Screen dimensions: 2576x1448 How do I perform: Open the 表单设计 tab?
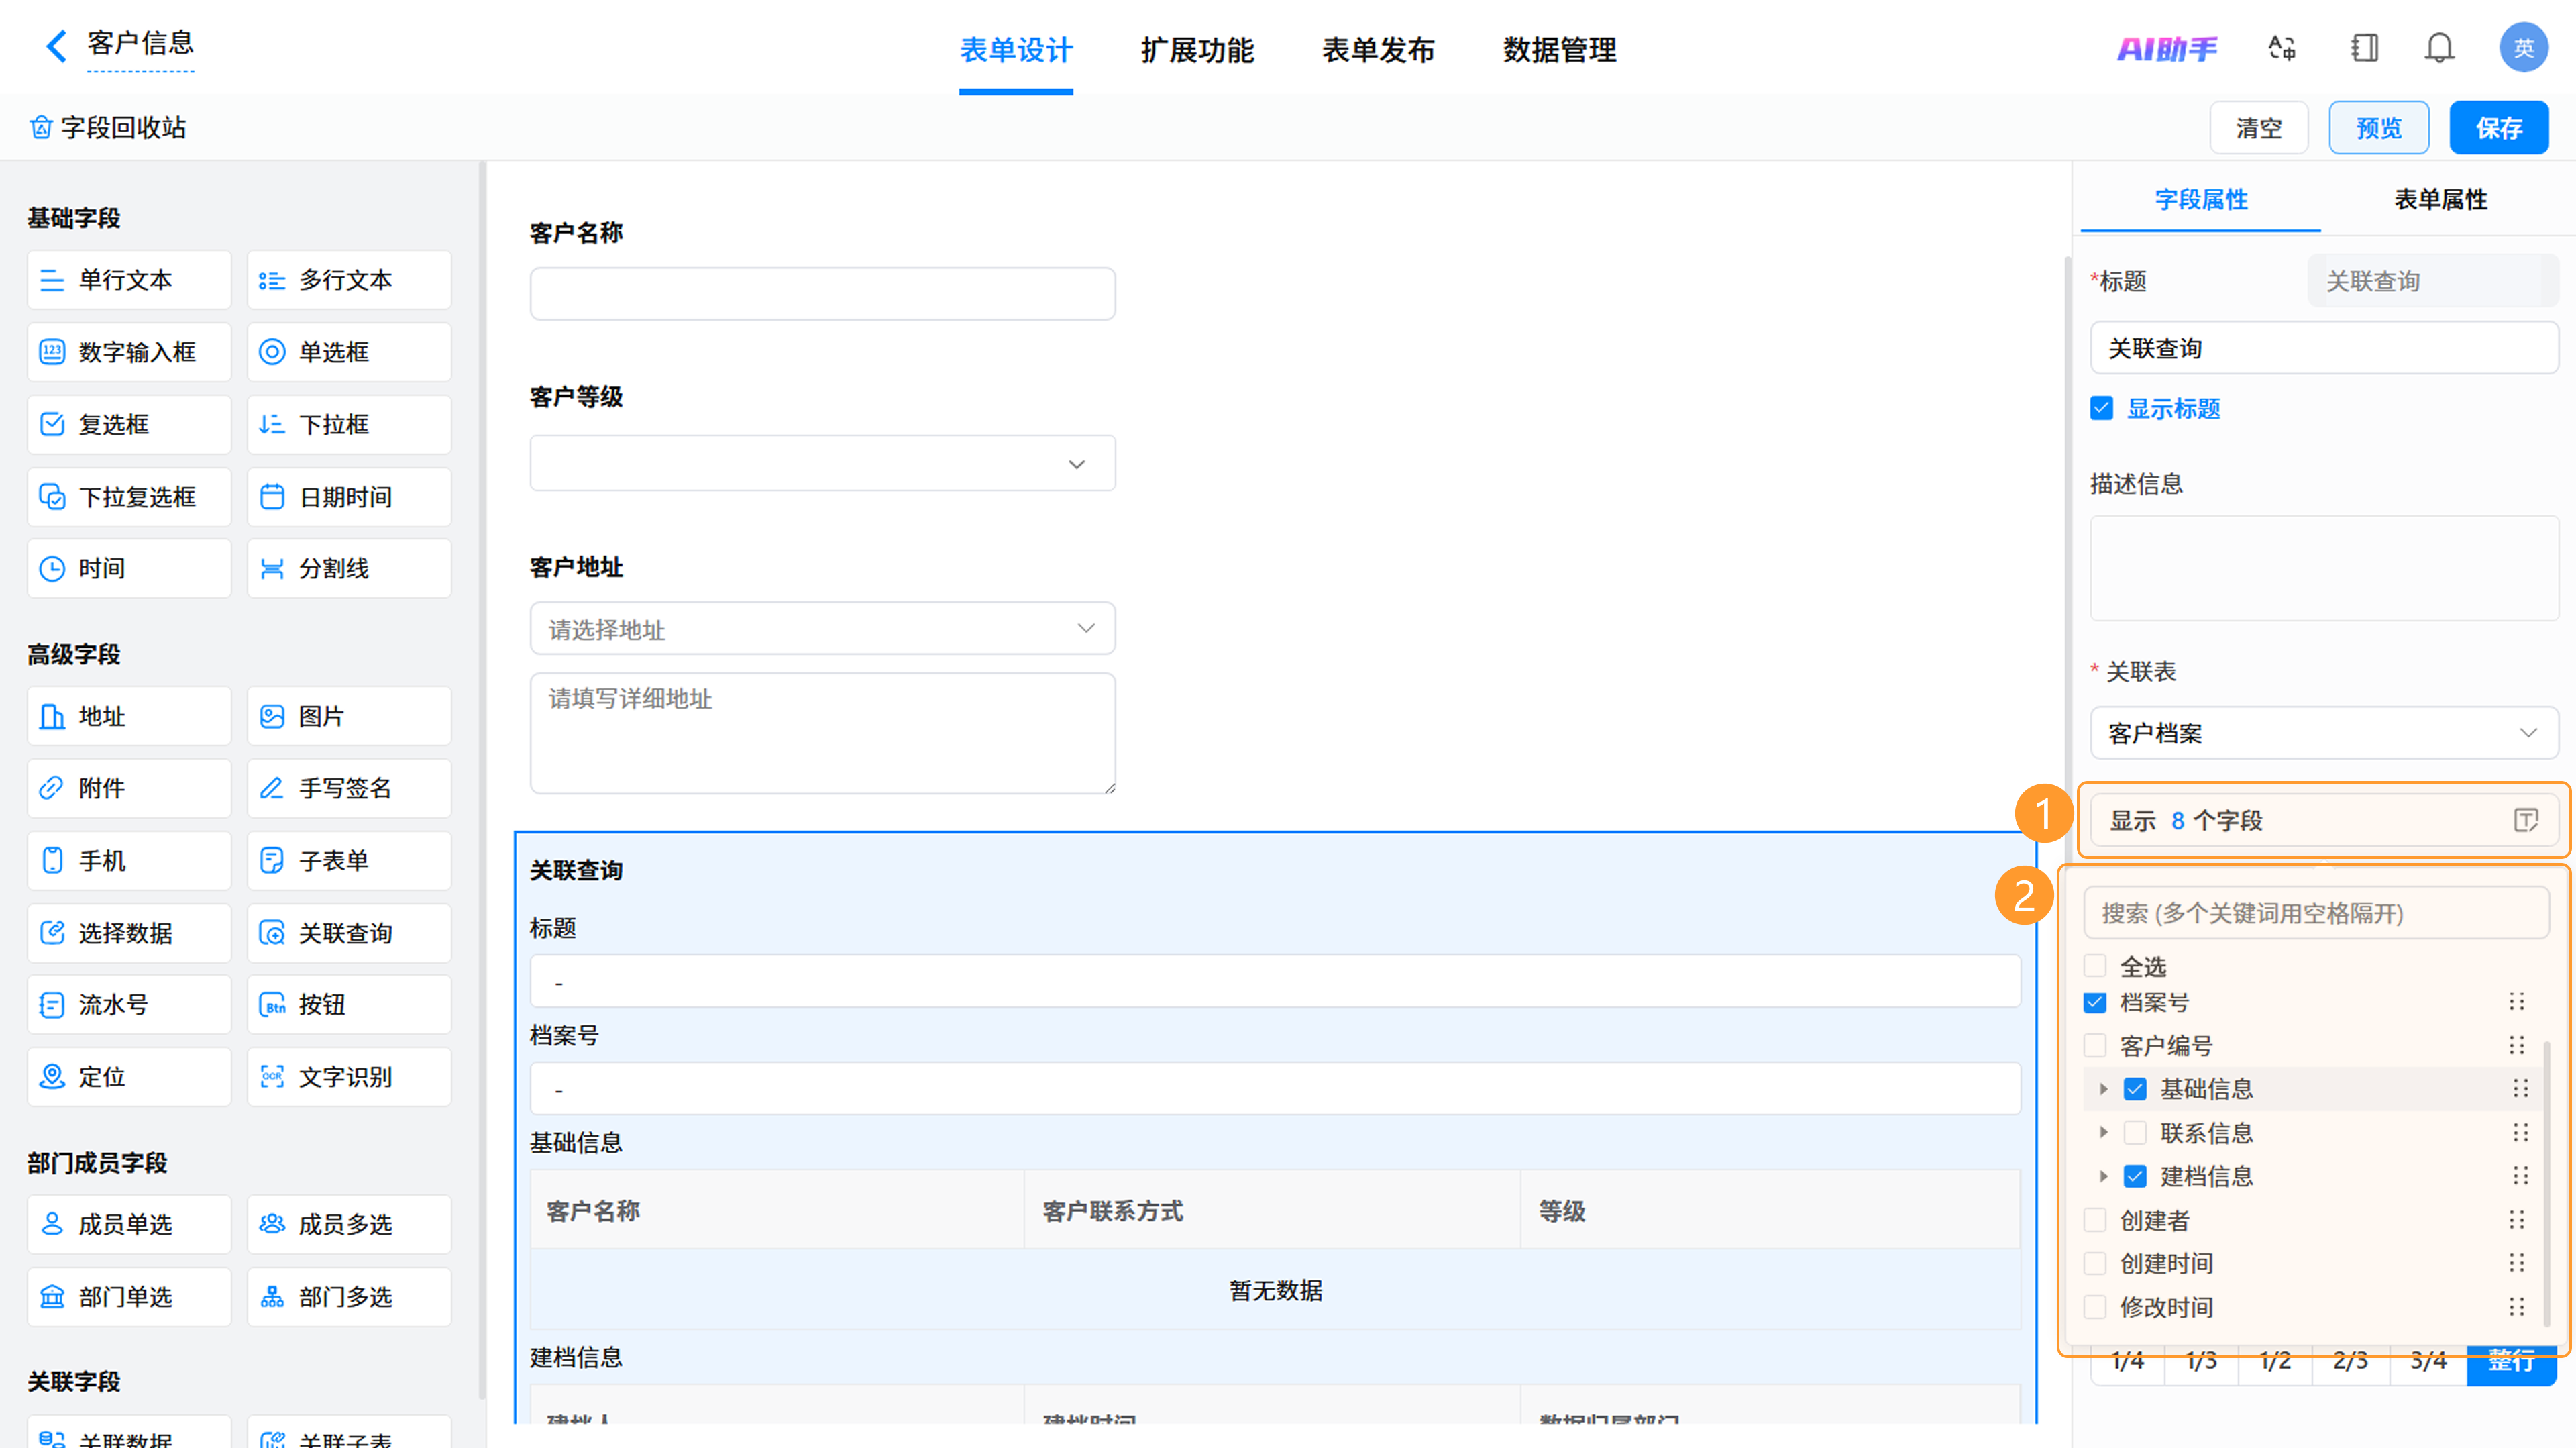point(1016,50)
